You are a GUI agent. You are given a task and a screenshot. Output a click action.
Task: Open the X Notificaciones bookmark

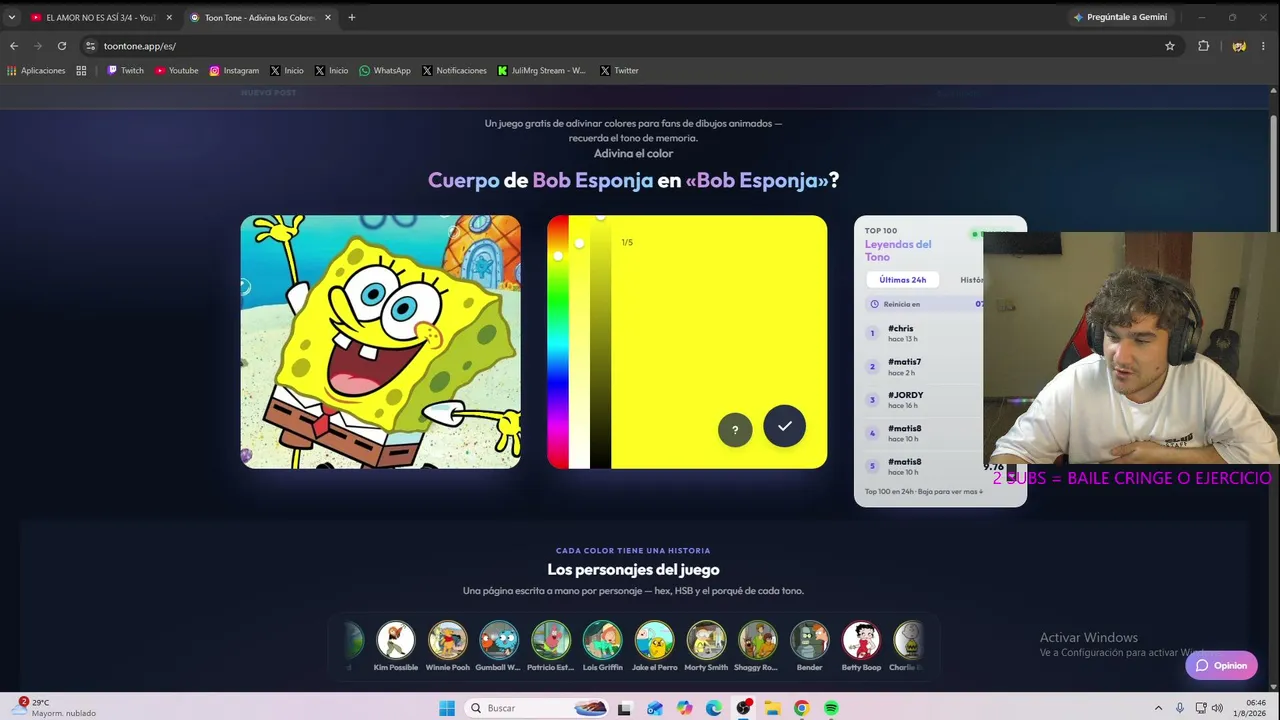coord(454,71)
